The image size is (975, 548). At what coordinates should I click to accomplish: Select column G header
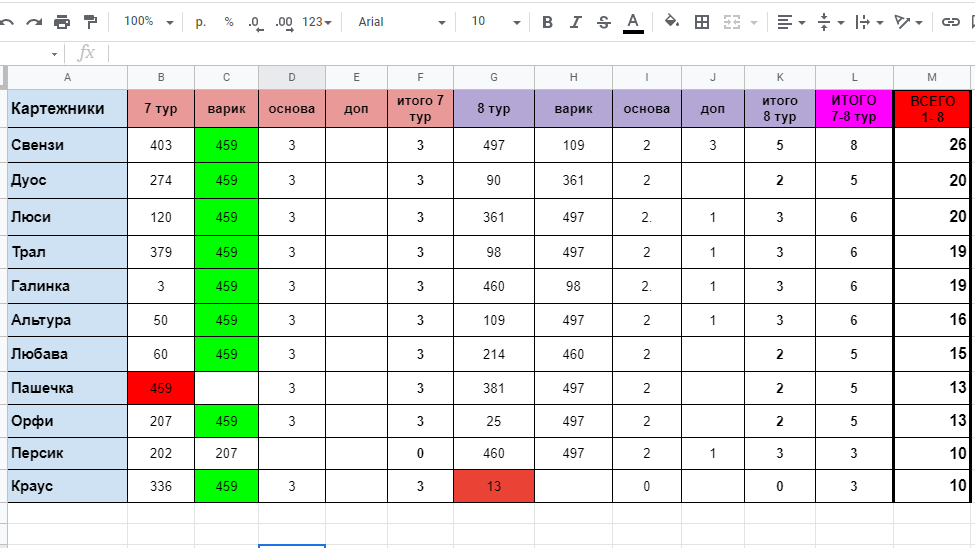point(494,77)
